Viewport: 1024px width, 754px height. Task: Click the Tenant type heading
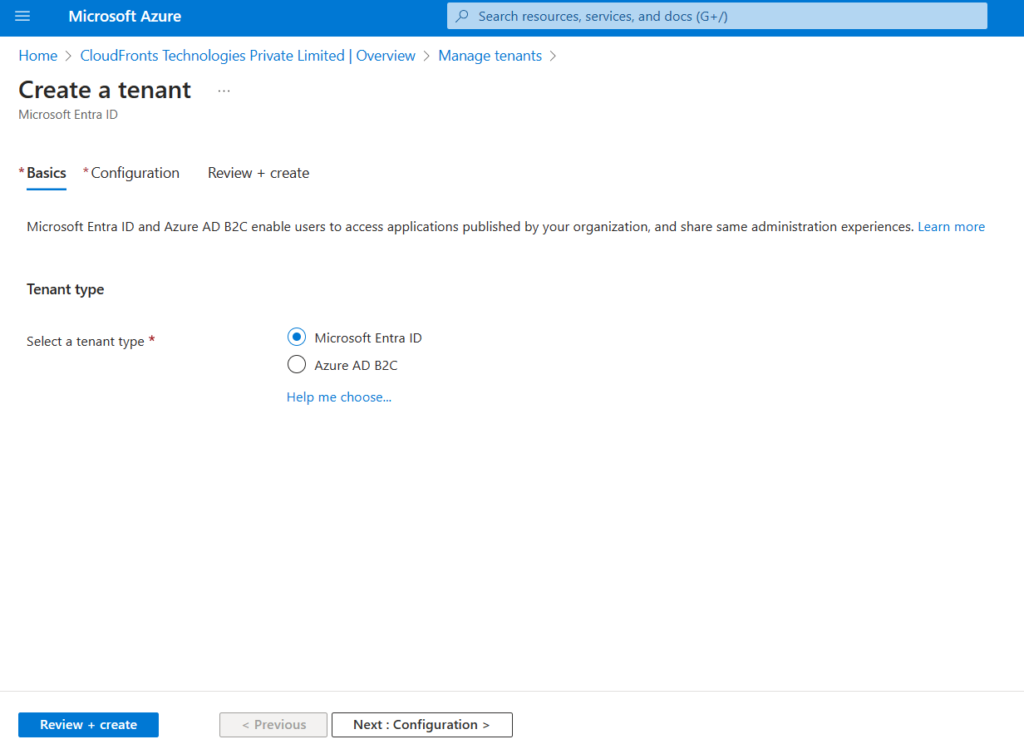(65, 289)
